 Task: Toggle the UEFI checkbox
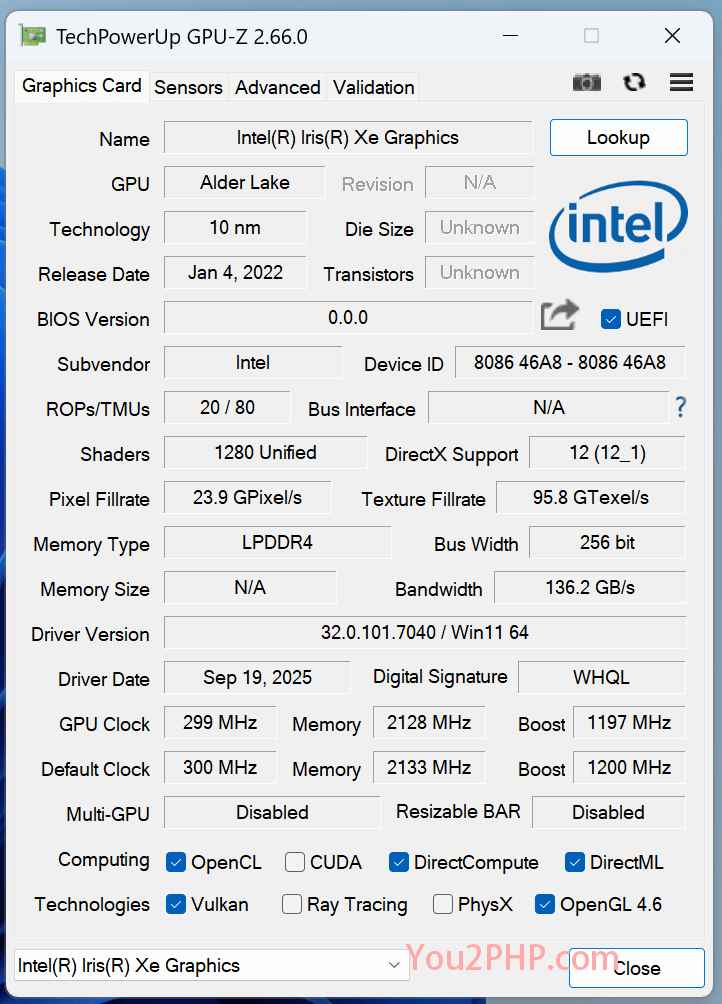click(x=610, y=318)
